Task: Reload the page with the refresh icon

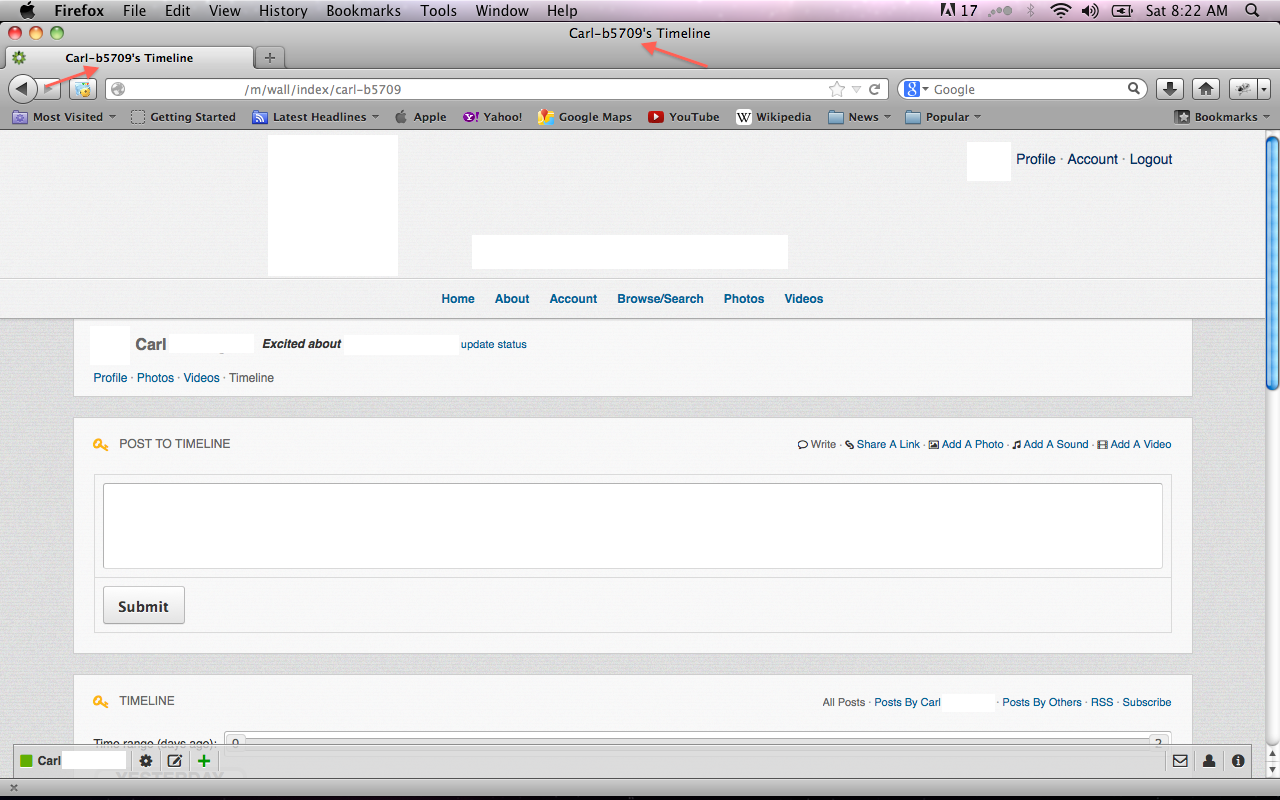Action: [874, 89]
